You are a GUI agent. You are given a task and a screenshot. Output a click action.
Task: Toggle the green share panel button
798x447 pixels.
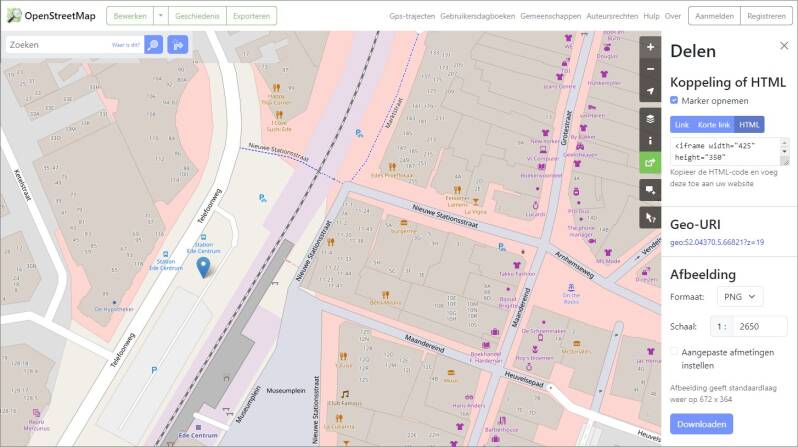click(651, 163)
